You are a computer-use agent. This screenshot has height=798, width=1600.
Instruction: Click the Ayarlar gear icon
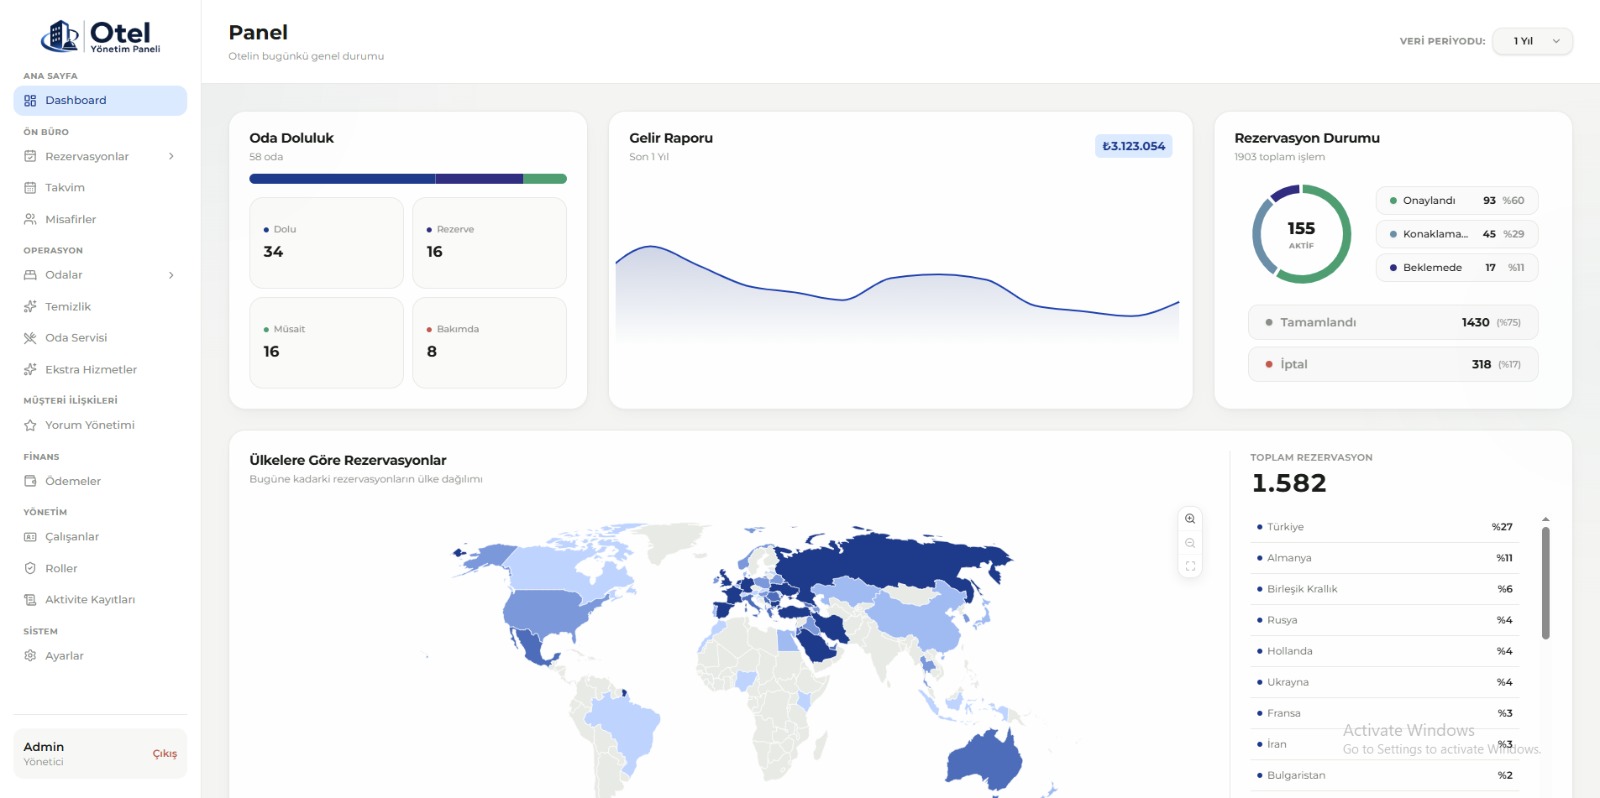point(30,656)
